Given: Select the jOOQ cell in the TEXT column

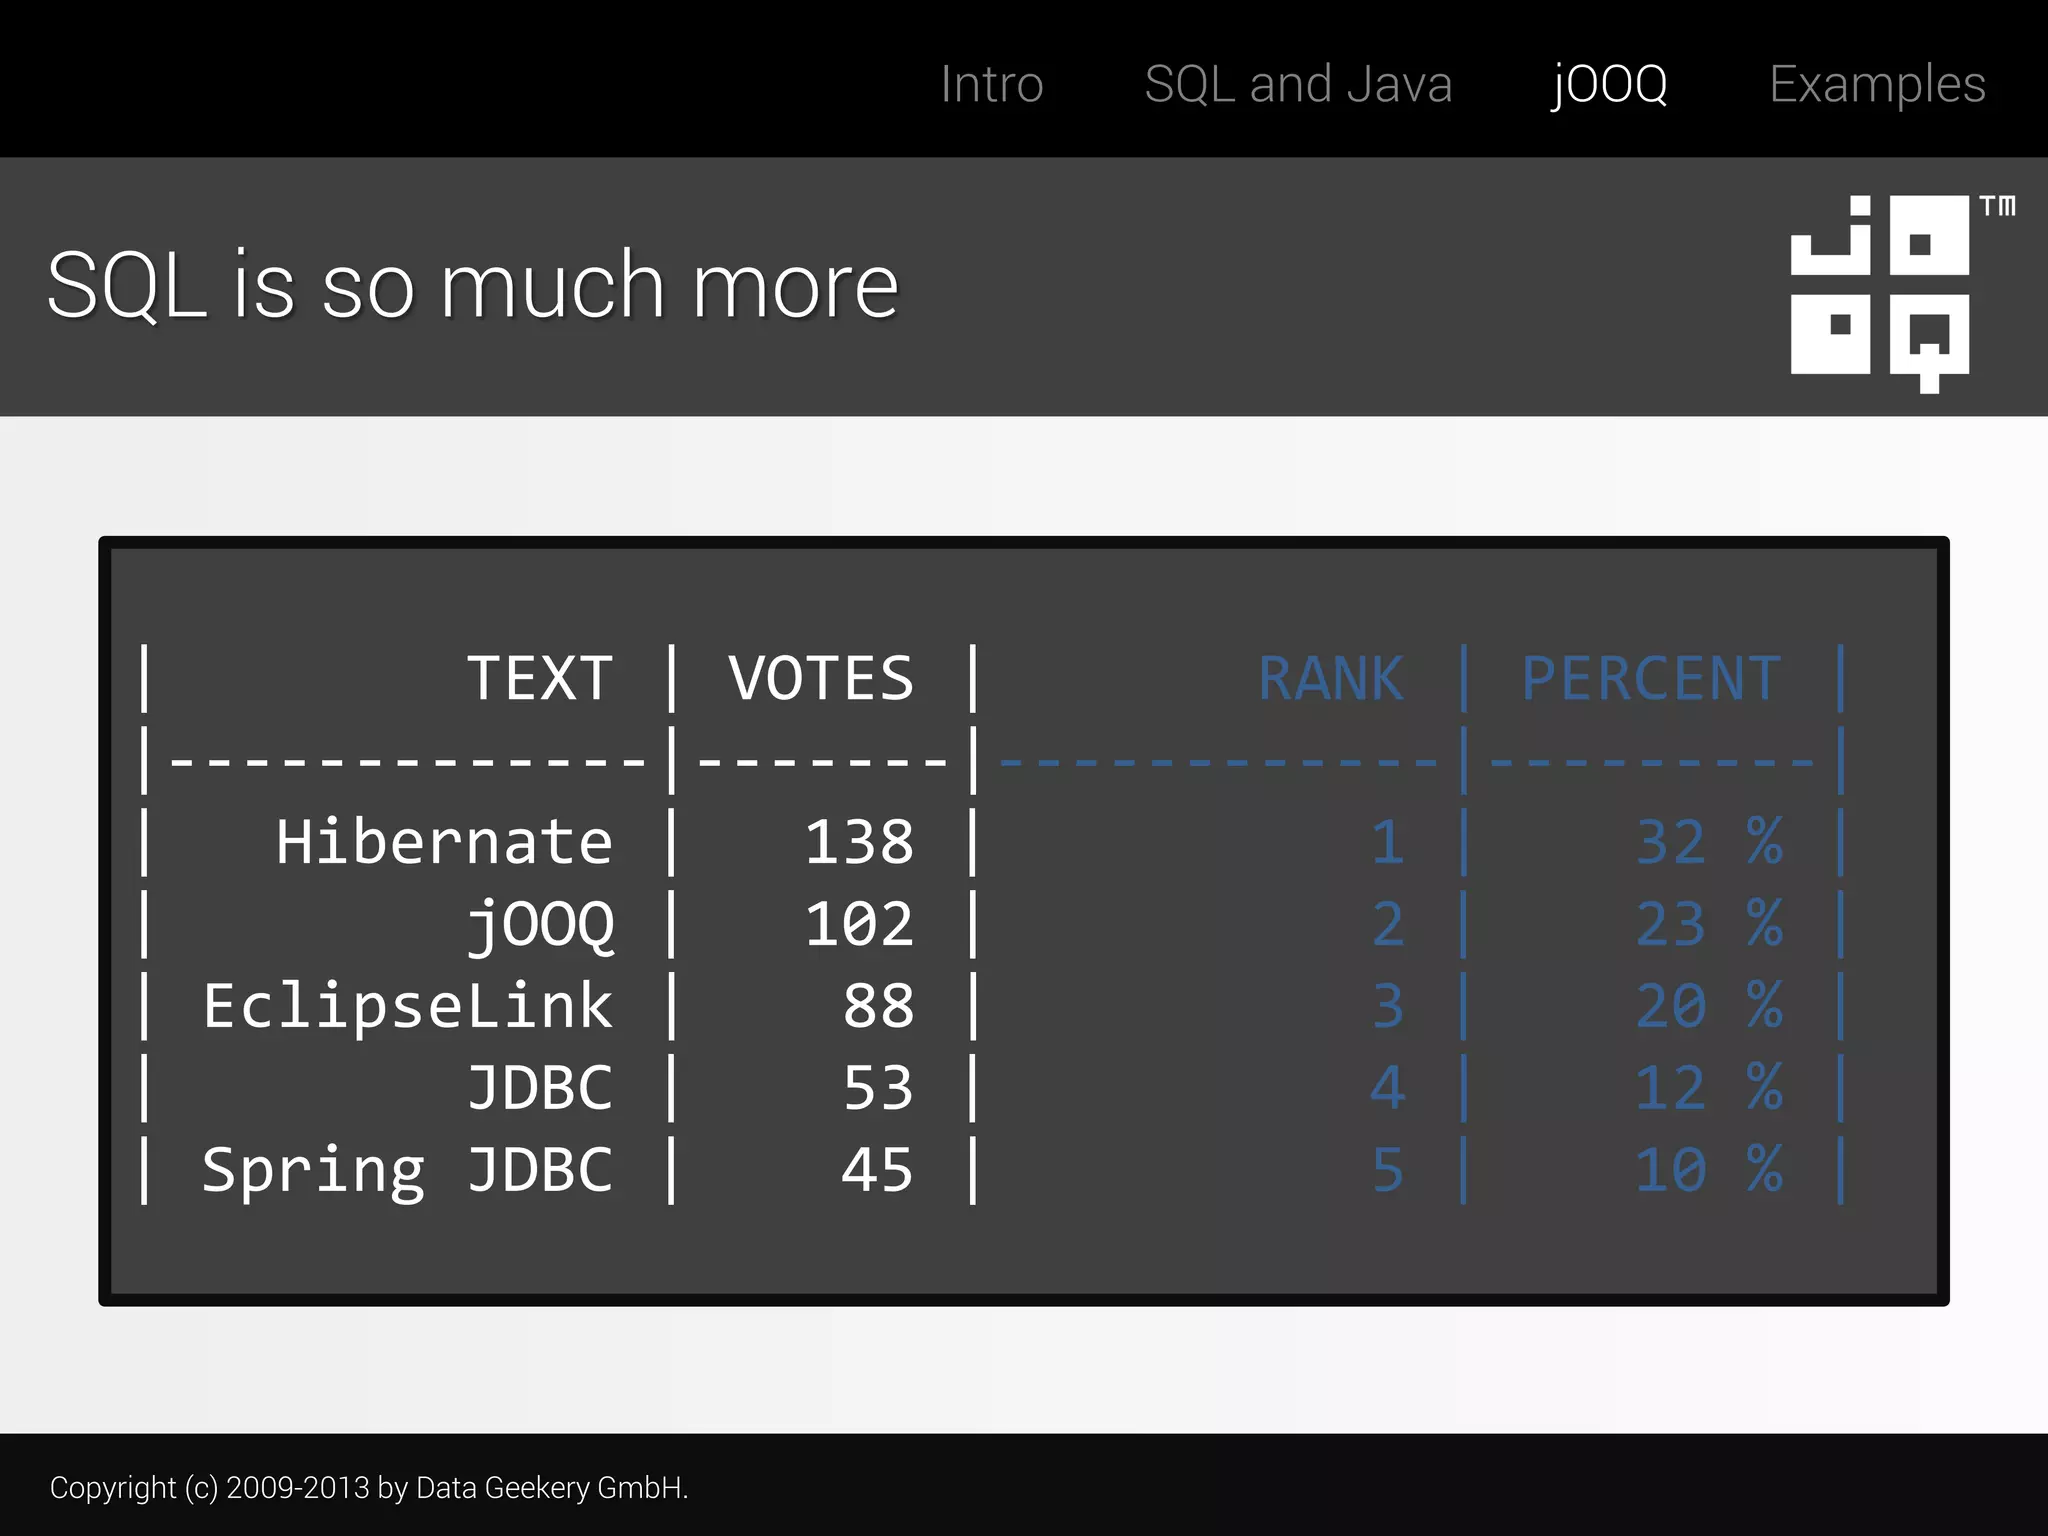Looking at the screenshot, I should pos(541,925).
